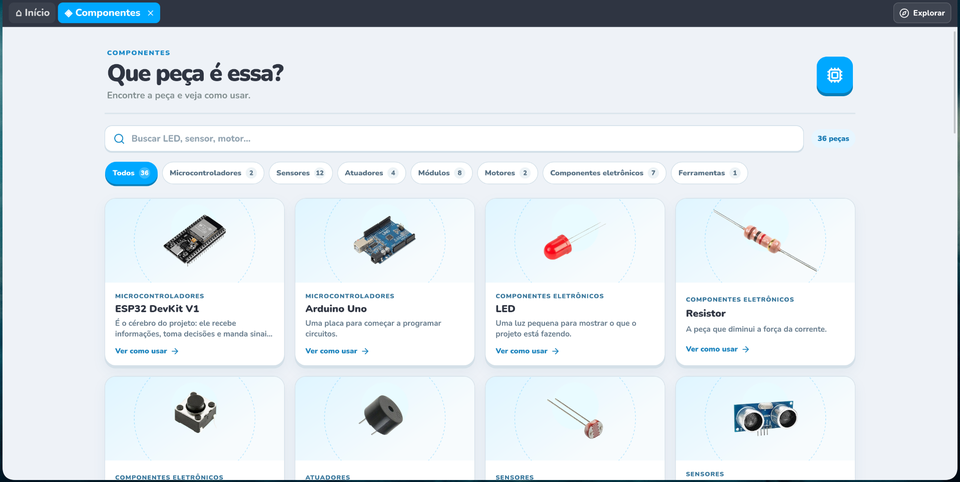960x482 pixels.
Task: Click the Resistor description text
Action: 756,329
